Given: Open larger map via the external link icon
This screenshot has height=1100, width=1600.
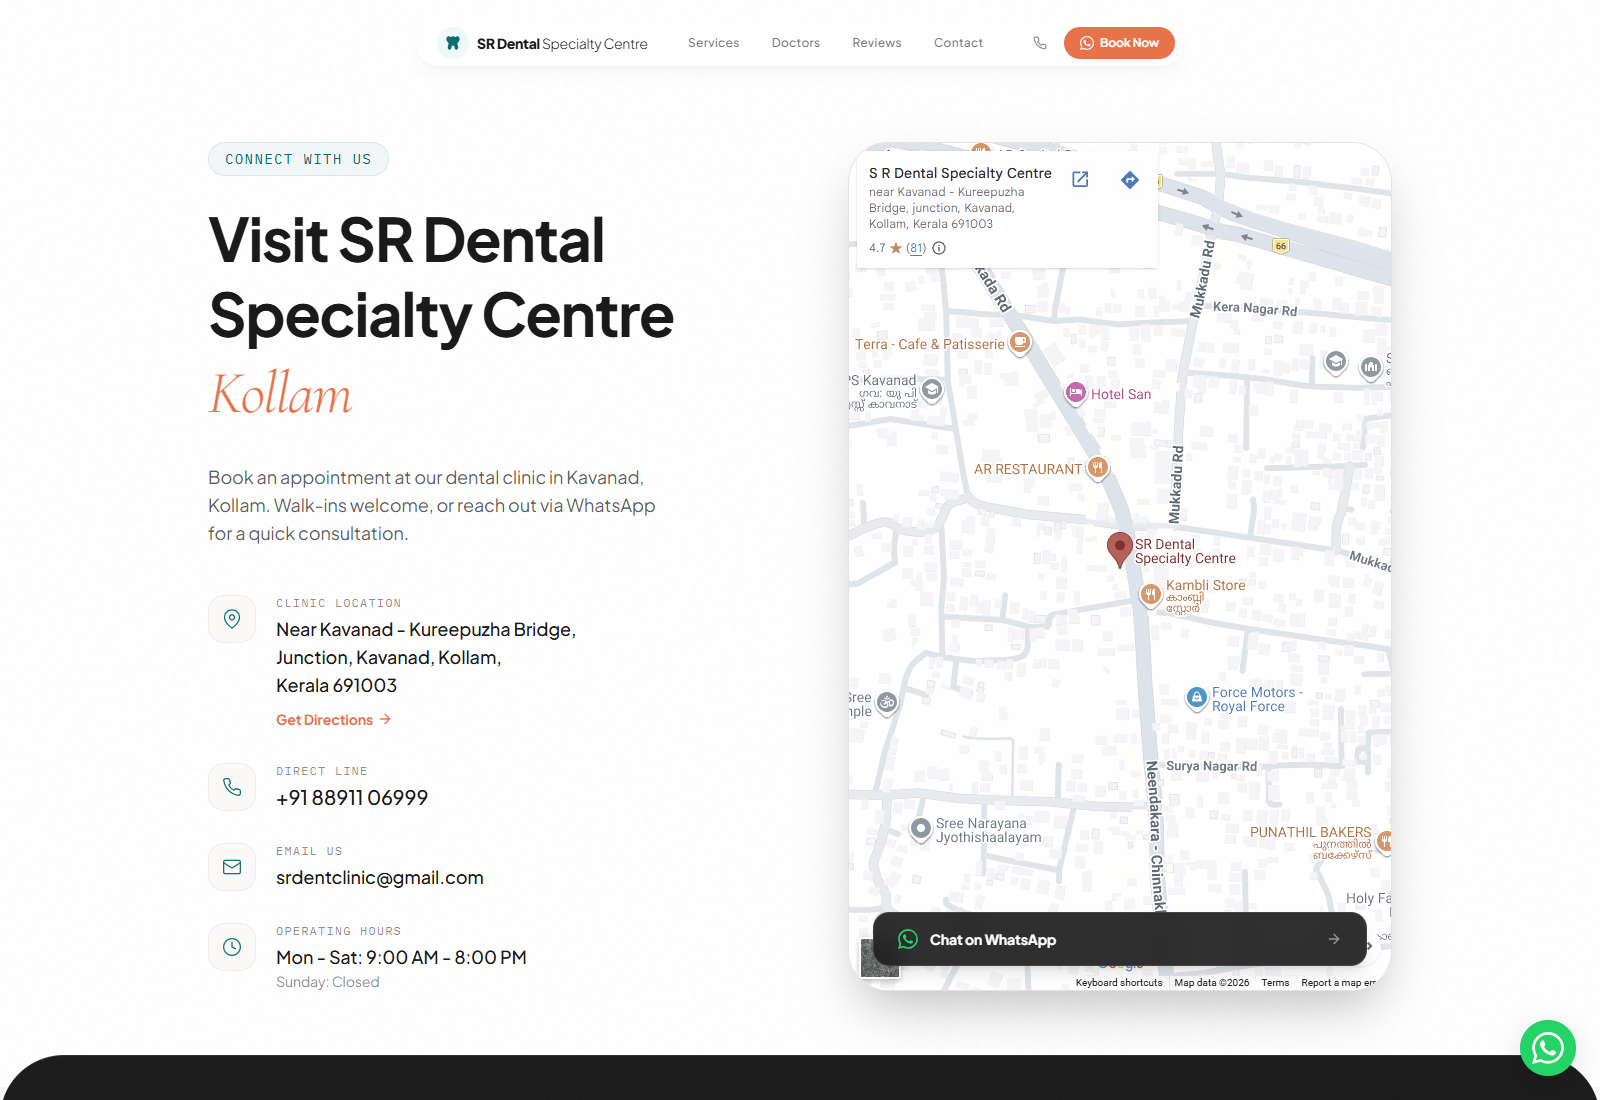Looking at the screenshot, I should [x=1080, y=179].
